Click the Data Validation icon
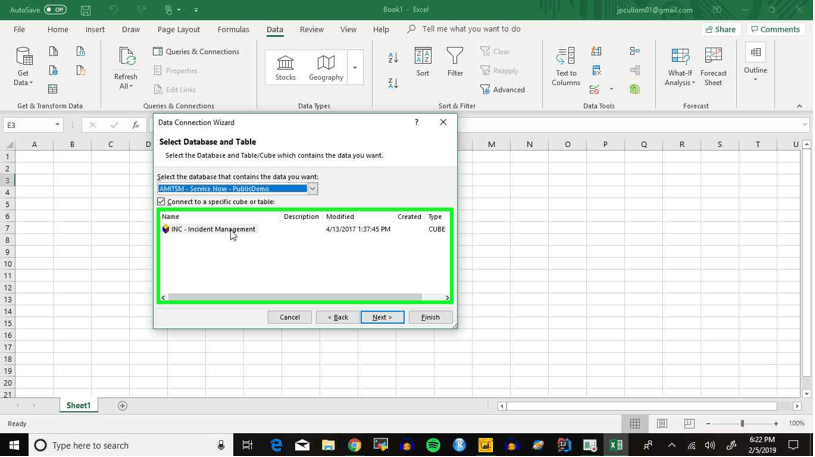Screen dimensions: 815x457 click(595, 89)
